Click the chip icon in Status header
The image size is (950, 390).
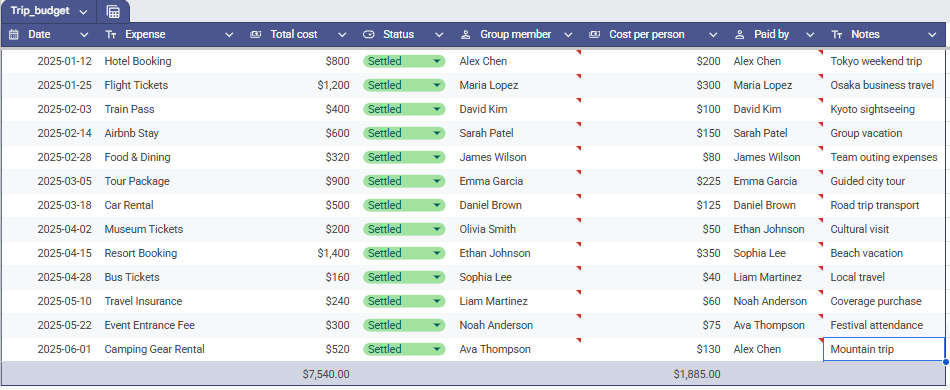point(368,35)
